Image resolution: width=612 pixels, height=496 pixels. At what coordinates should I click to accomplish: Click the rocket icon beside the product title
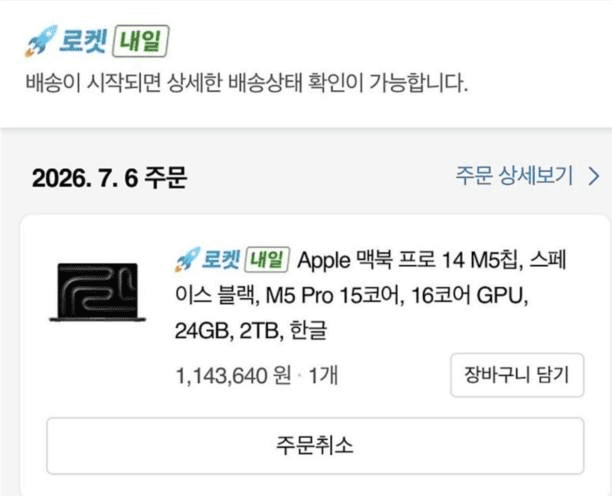pos(187,260)
